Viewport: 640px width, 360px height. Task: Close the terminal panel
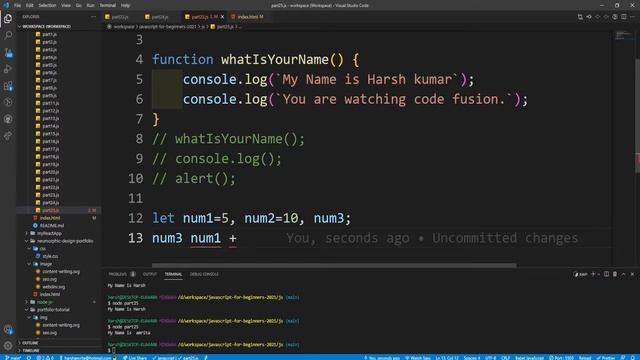[x=632, y=274]
